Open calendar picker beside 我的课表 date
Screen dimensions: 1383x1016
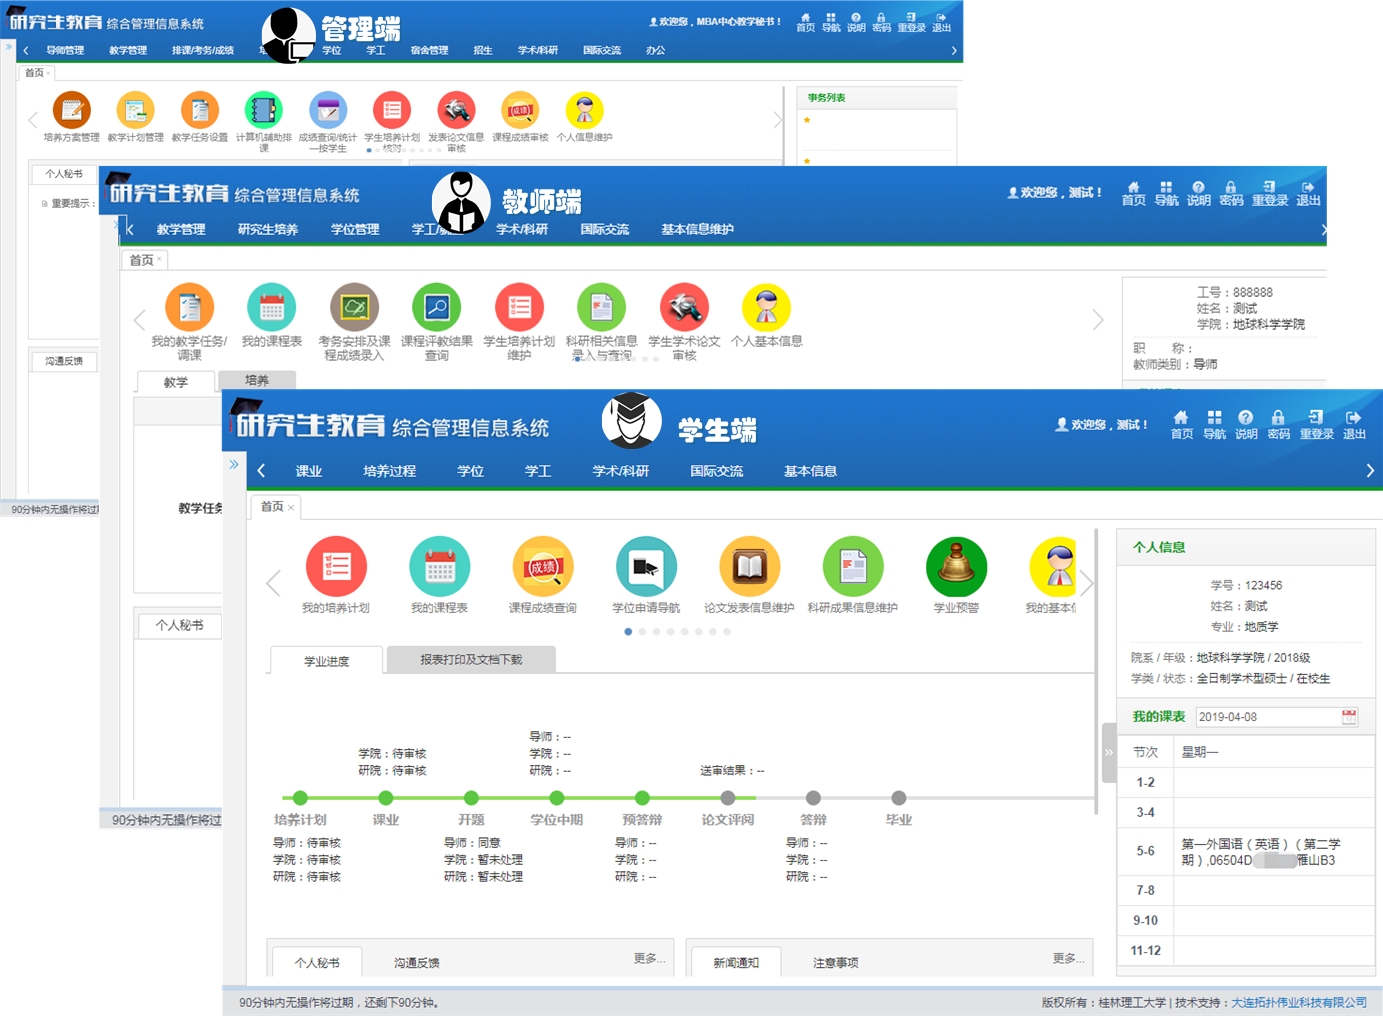[x=1349, y=717]
